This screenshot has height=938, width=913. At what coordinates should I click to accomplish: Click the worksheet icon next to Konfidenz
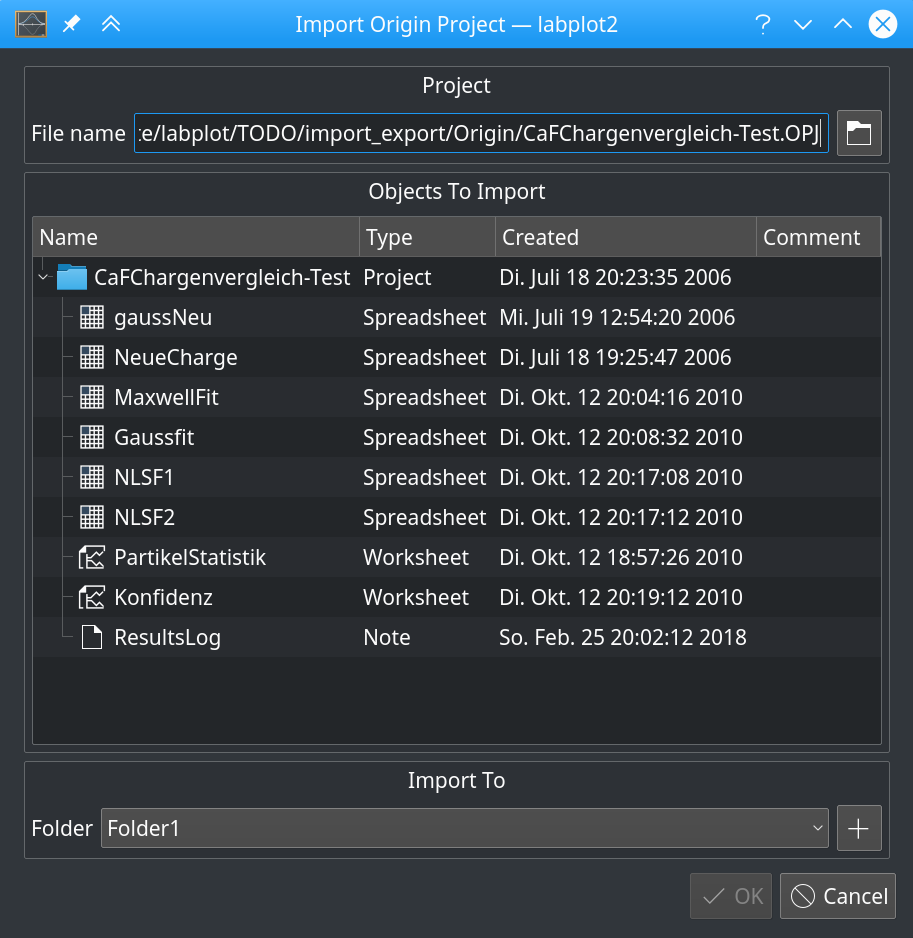point(91,597)
